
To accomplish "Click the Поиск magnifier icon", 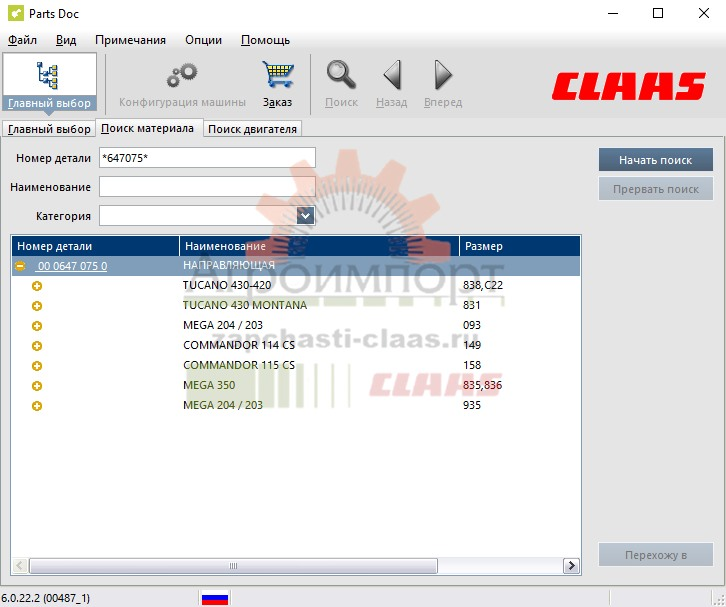I will click(341, 75).
